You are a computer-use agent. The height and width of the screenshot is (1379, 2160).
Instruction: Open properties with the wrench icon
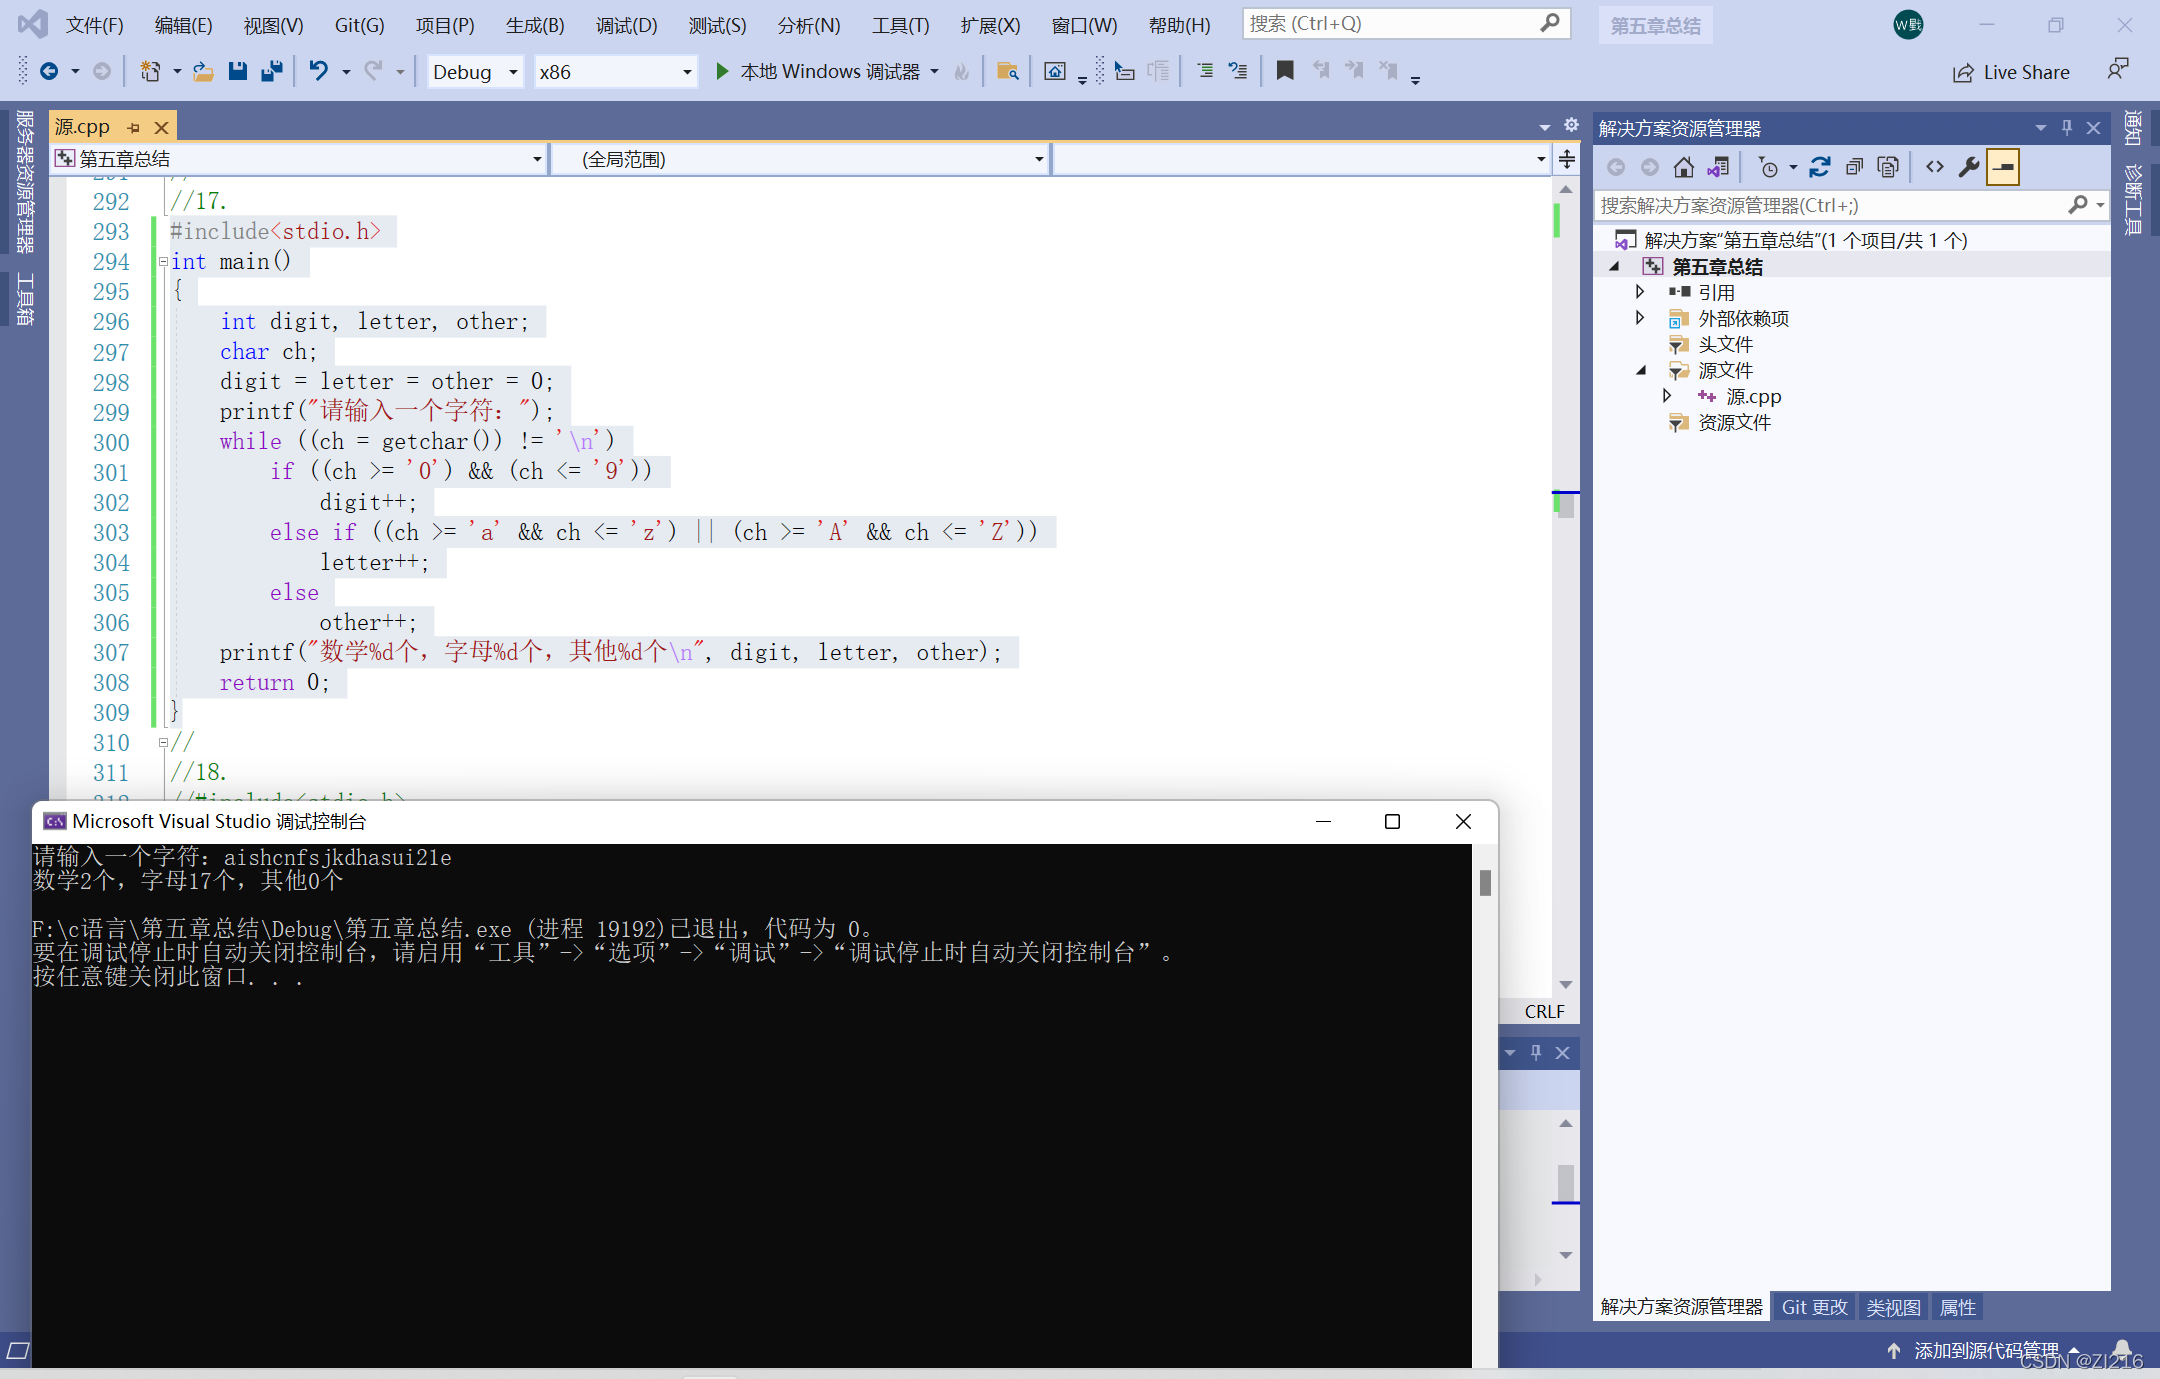1969,167
